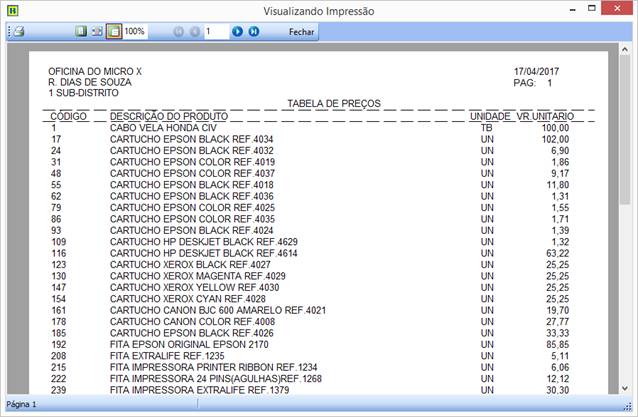Go to the previous page
638x417 pixels.
(194, 32)
